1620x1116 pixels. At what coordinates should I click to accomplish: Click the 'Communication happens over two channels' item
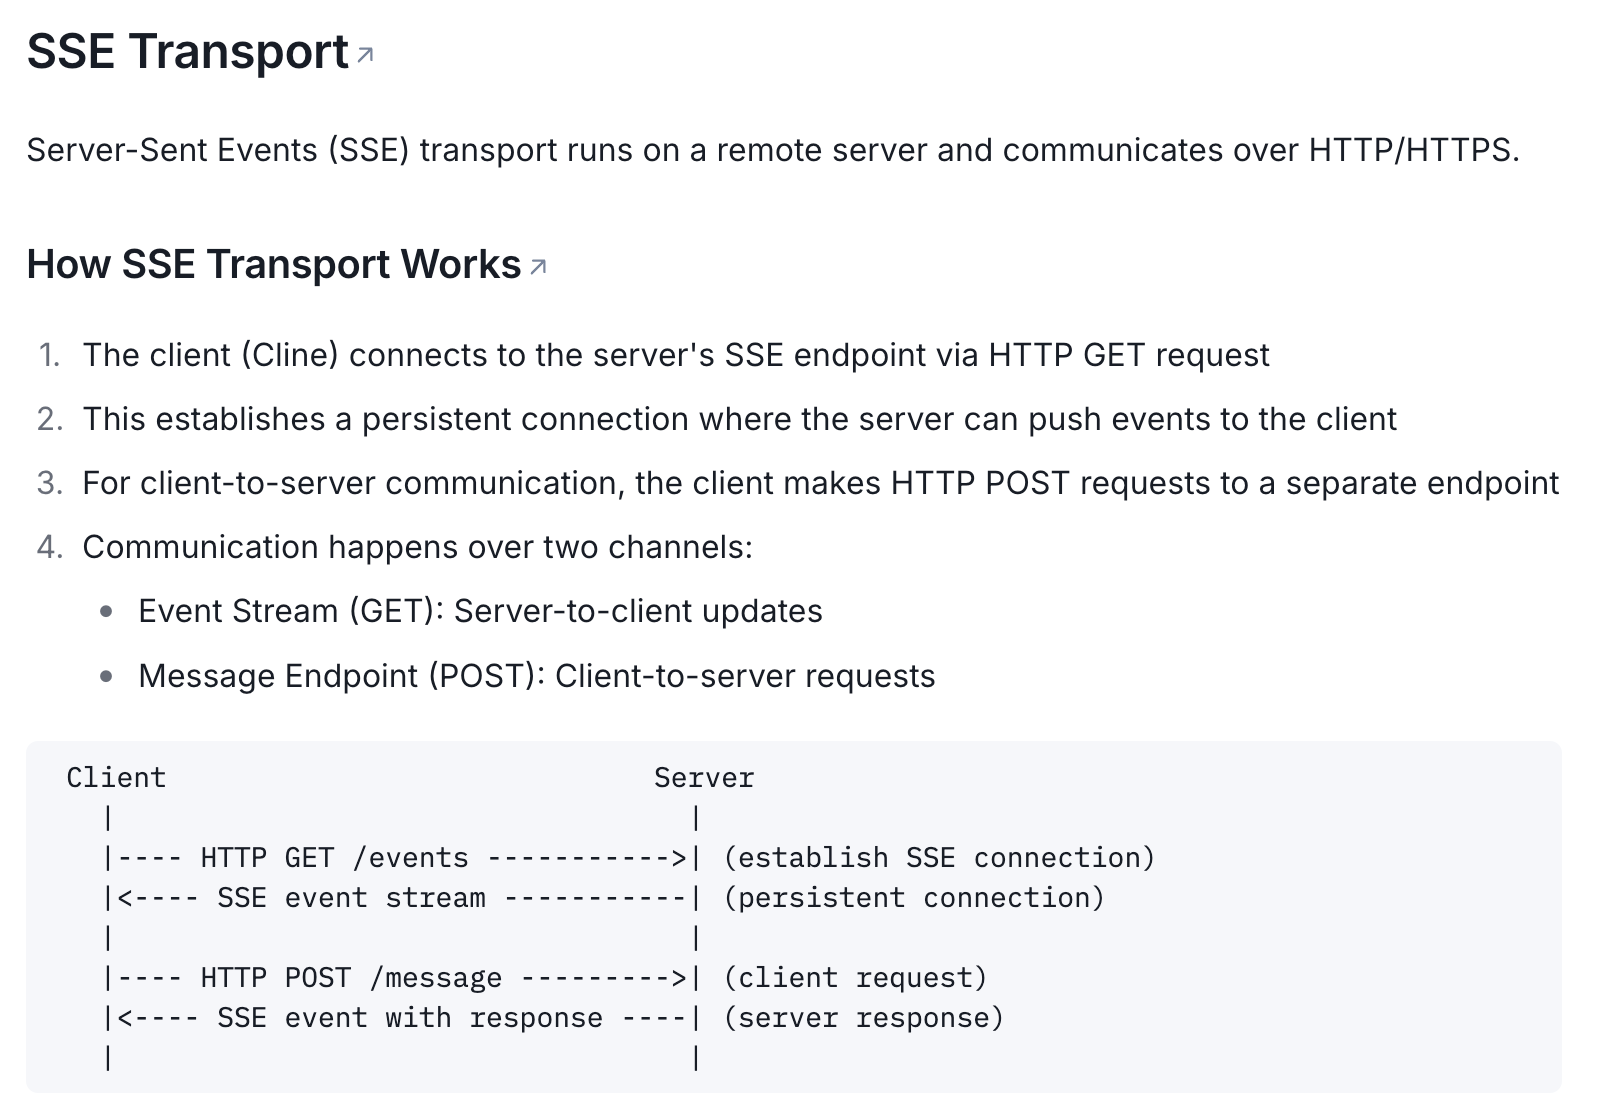(417, 547)
